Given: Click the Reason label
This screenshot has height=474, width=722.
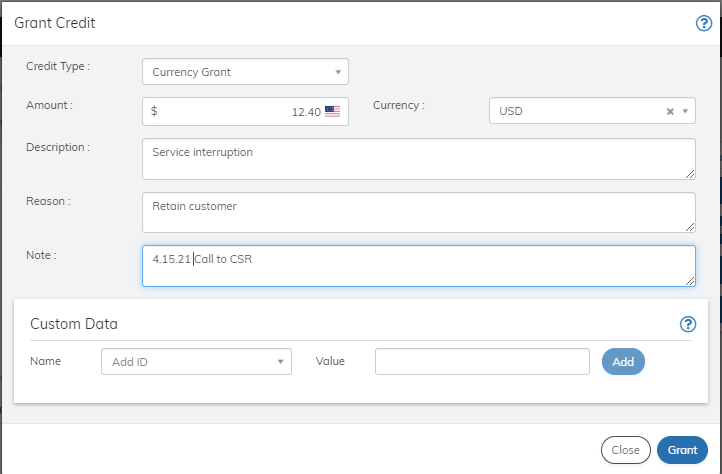Looking at the screenshot, I should (48, 201).
